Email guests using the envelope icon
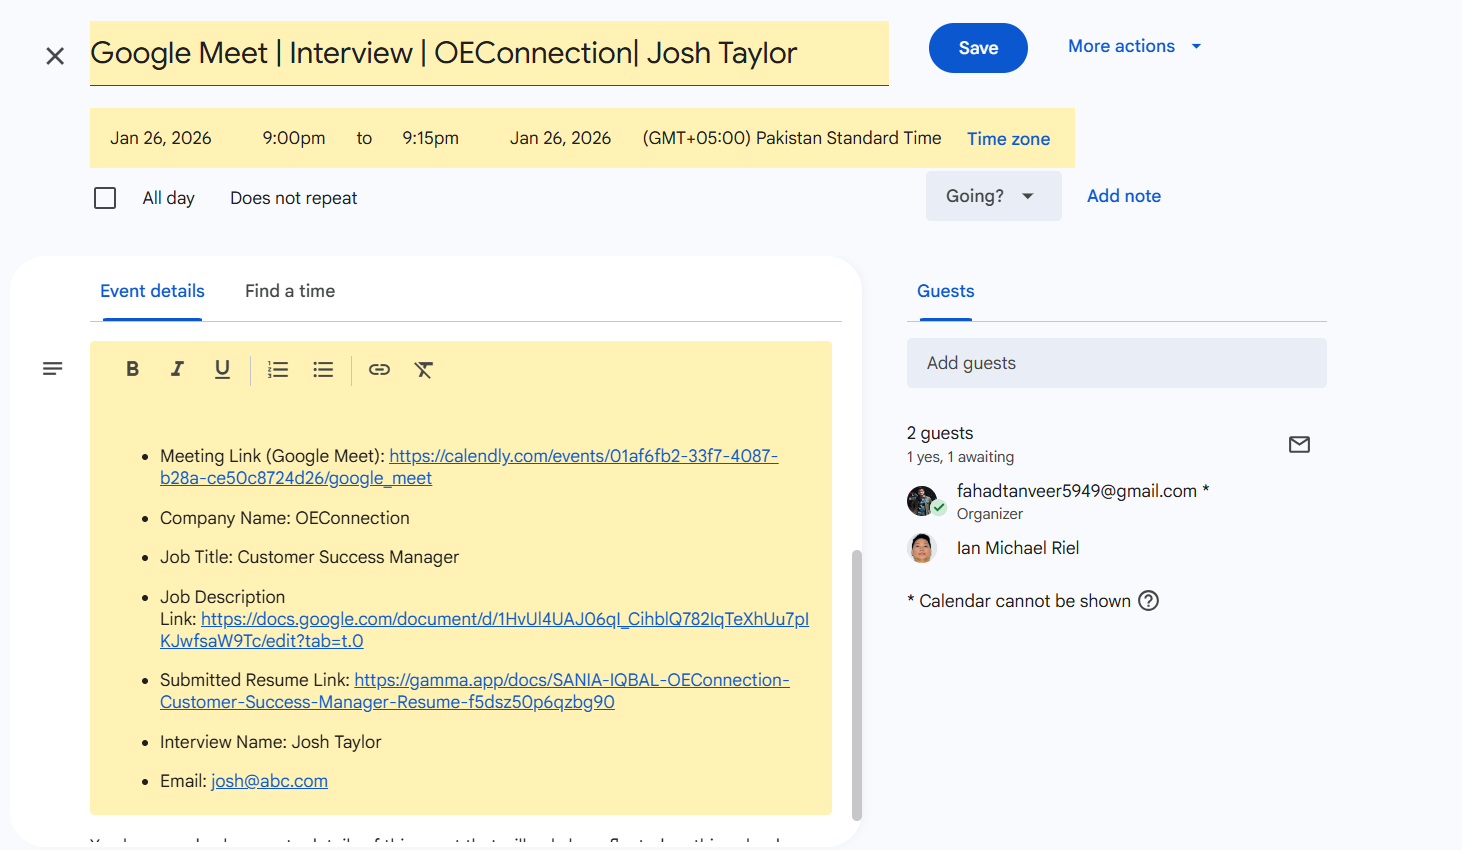The height and width of the screenshot is (850, 1462). [1299, 444]
